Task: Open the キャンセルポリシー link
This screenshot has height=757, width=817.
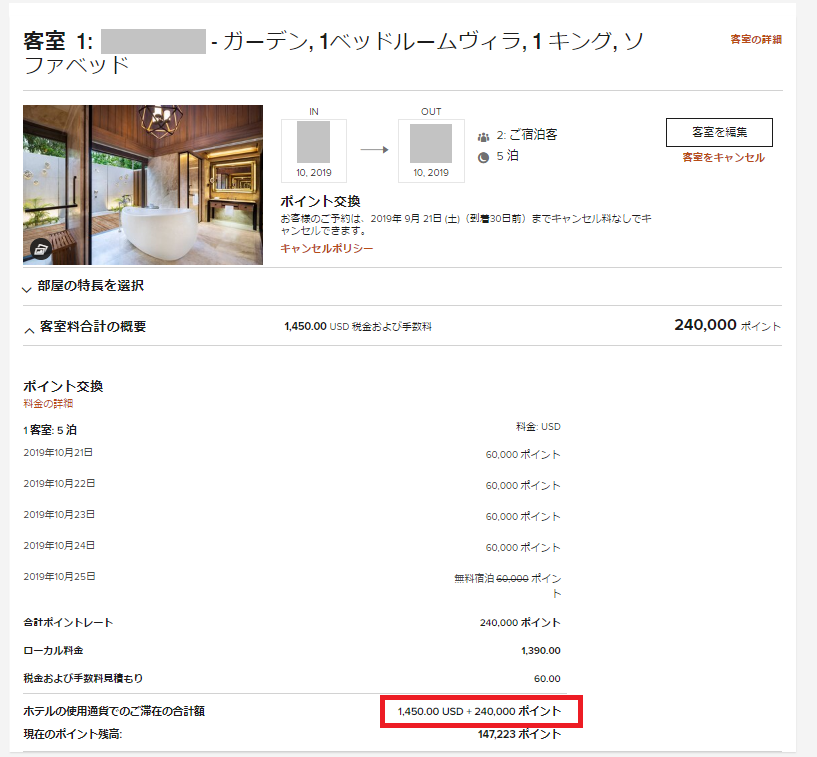Action: point(327,249)
